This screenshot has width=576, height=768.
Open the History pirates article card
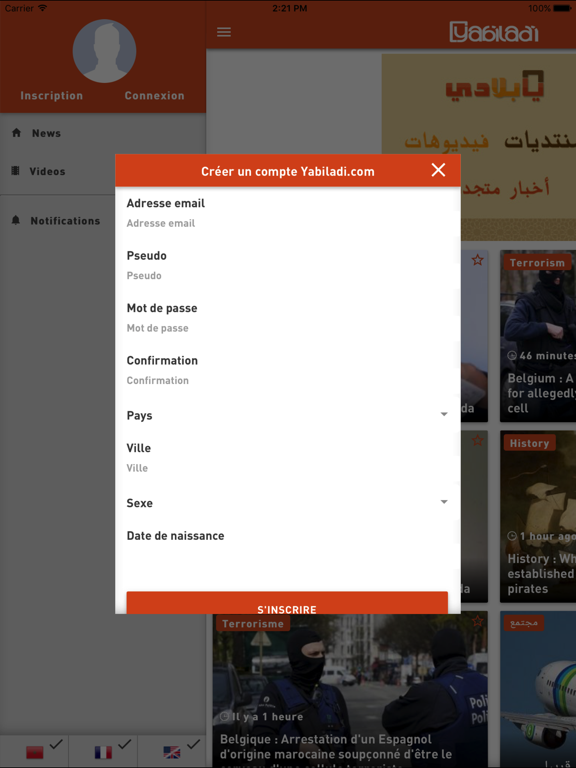click(x=538, y=516)
